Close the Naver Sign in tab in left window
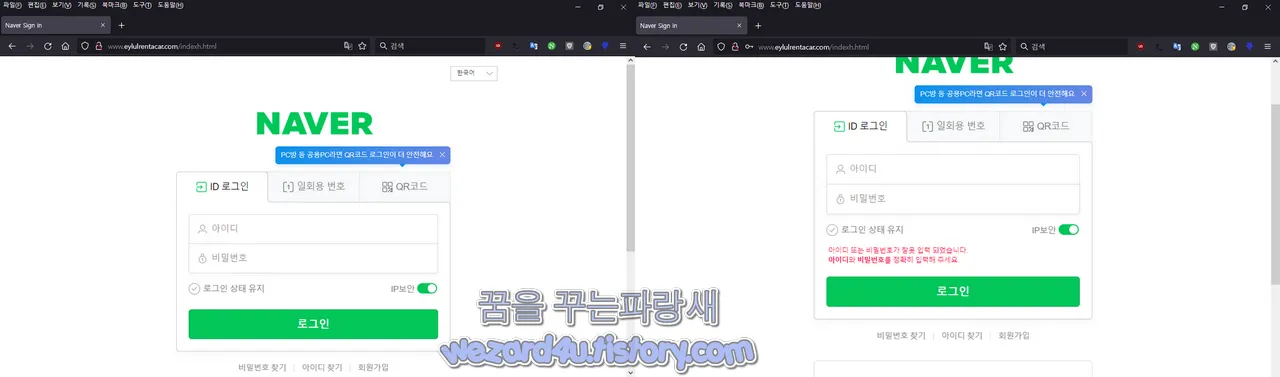 (x=103, y=24)
